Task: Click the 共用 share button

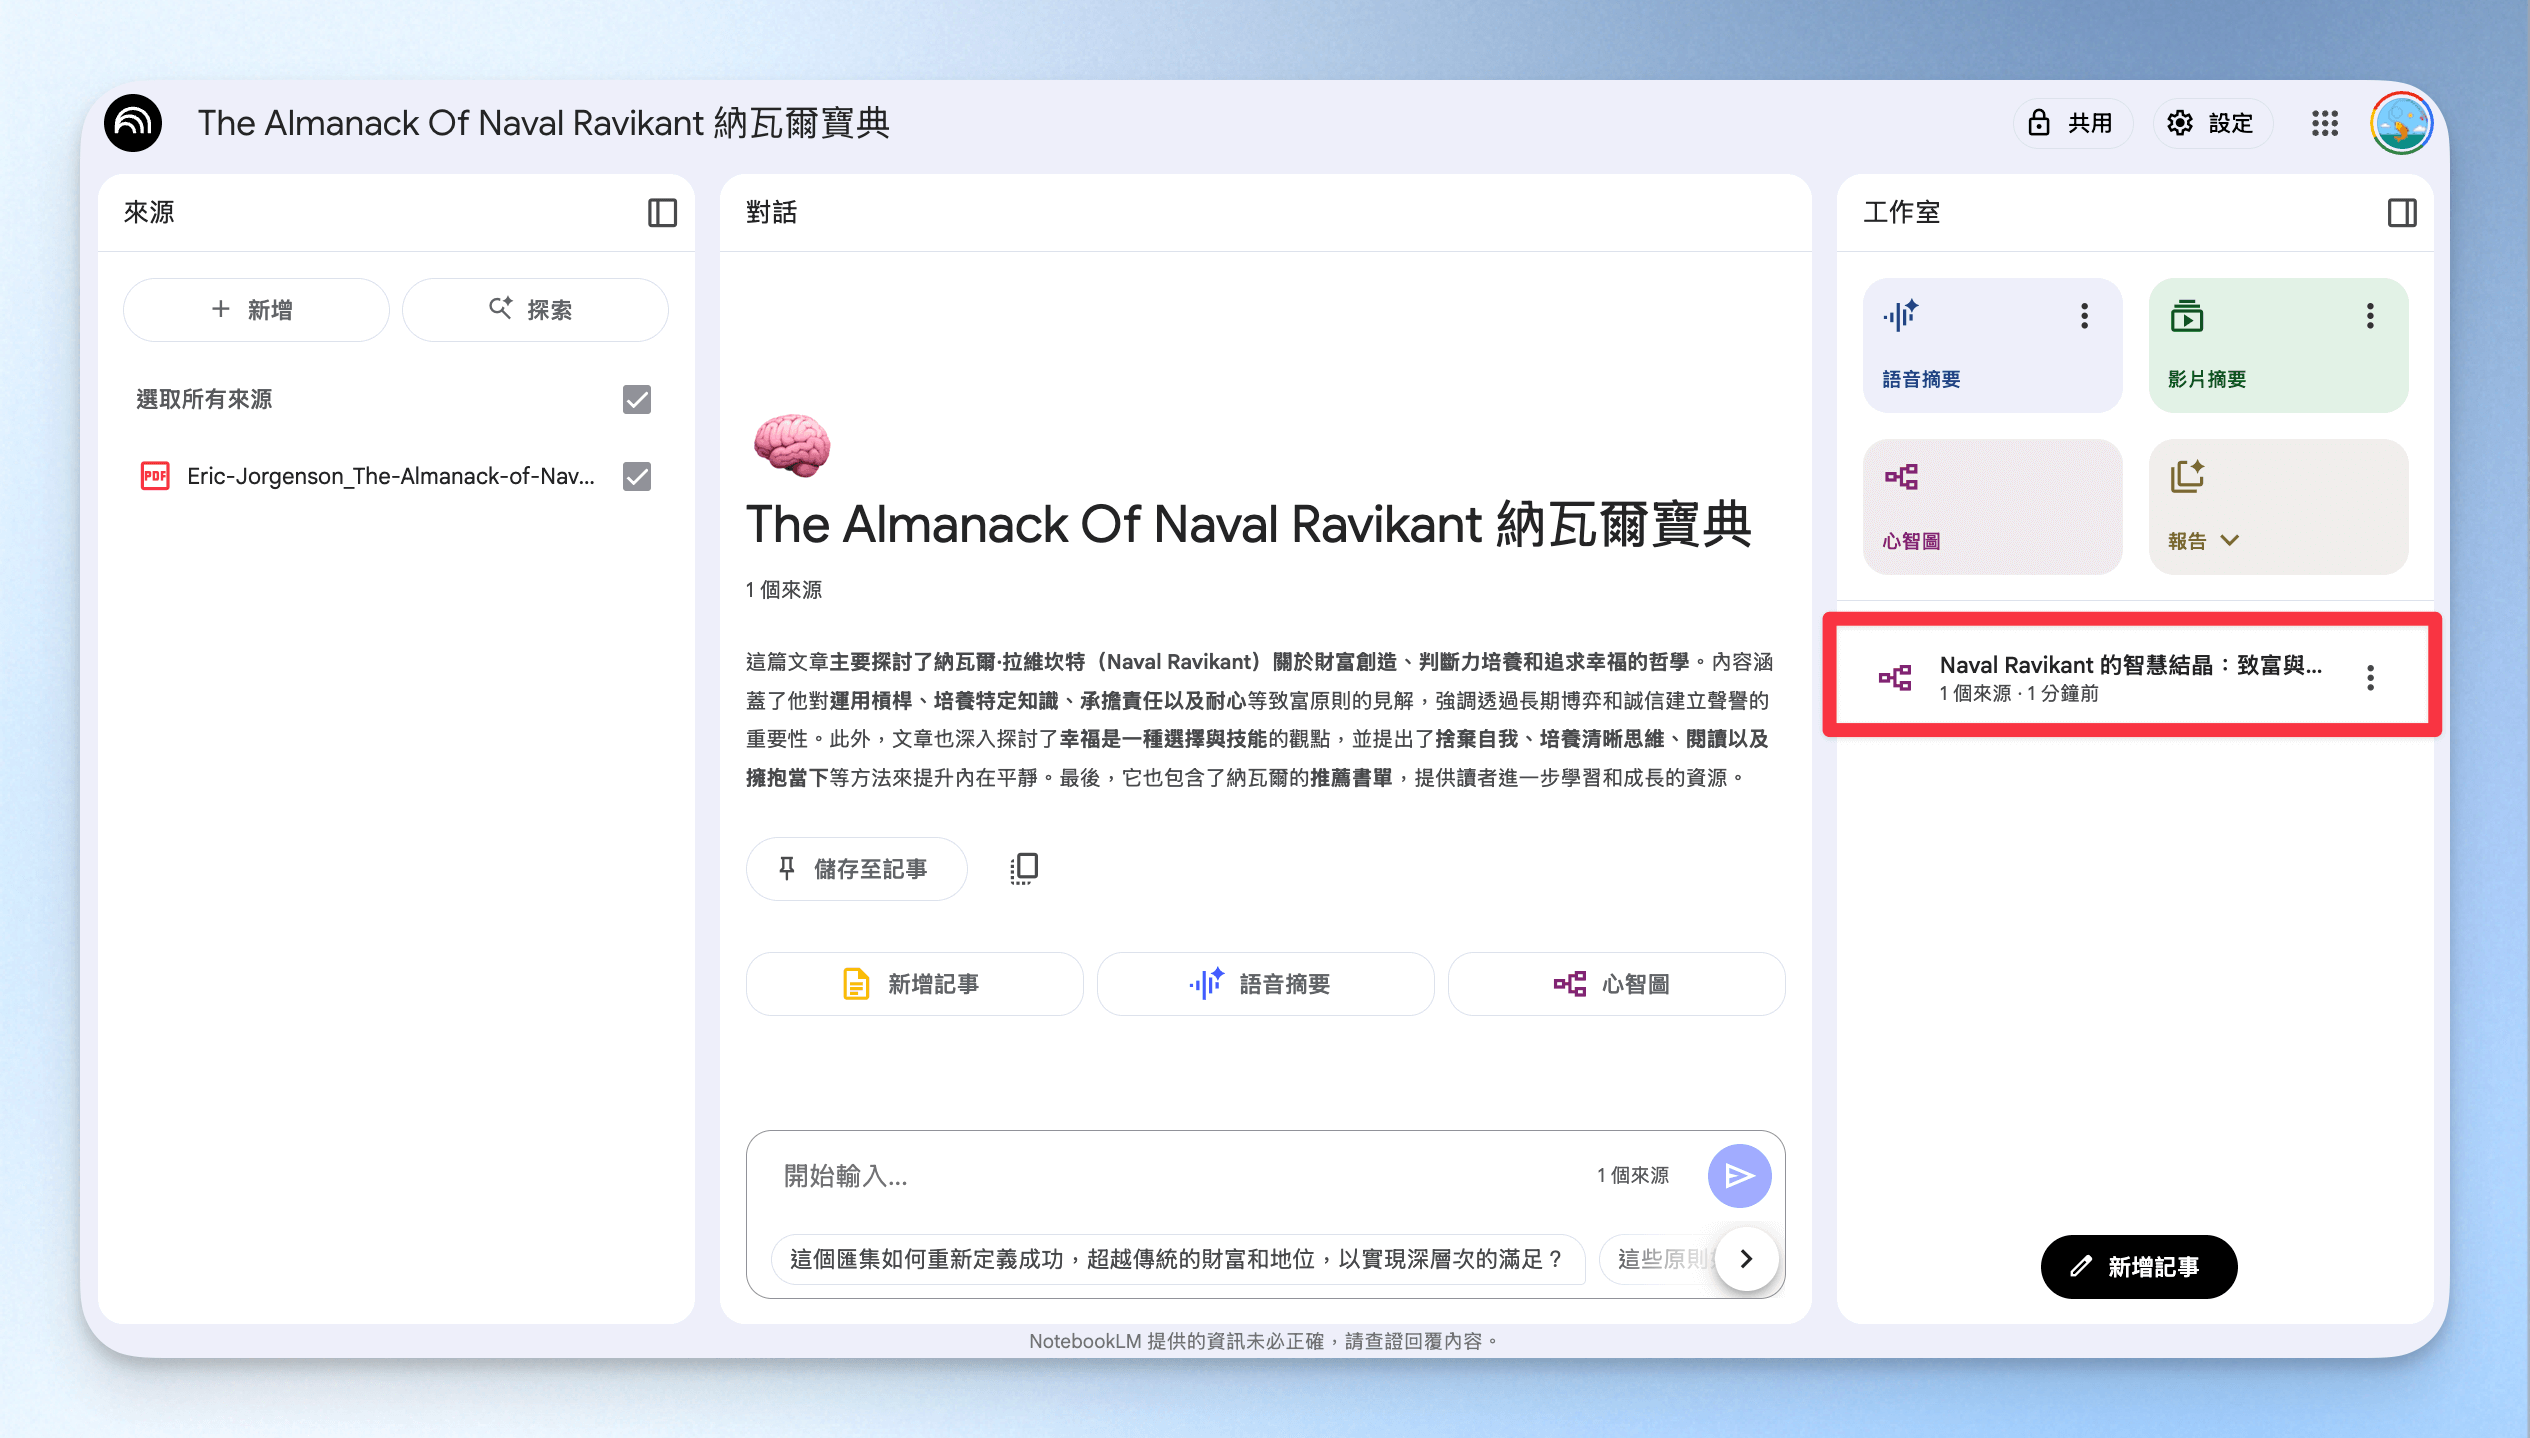Action: (2072, 123)
